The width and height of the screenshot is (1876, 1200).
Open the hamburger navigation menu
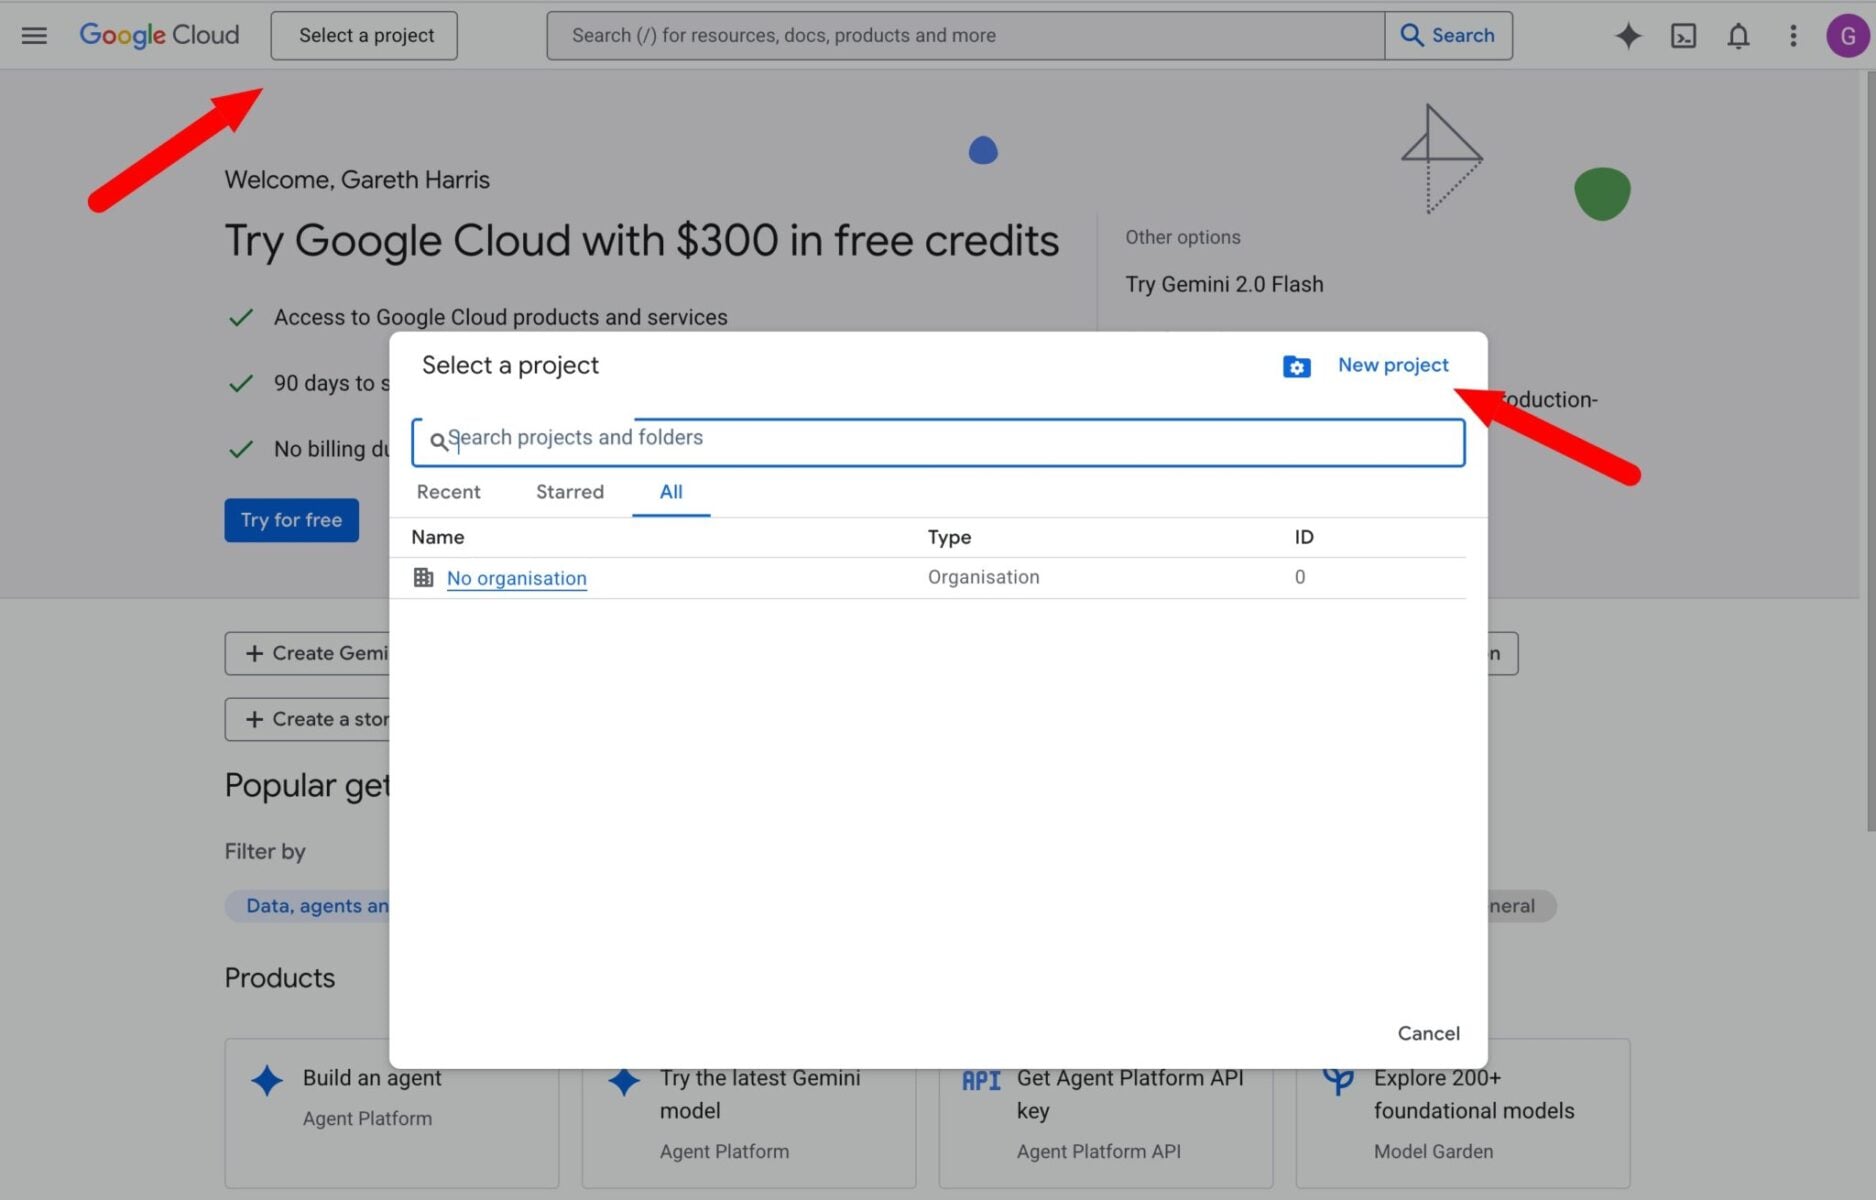34,36
